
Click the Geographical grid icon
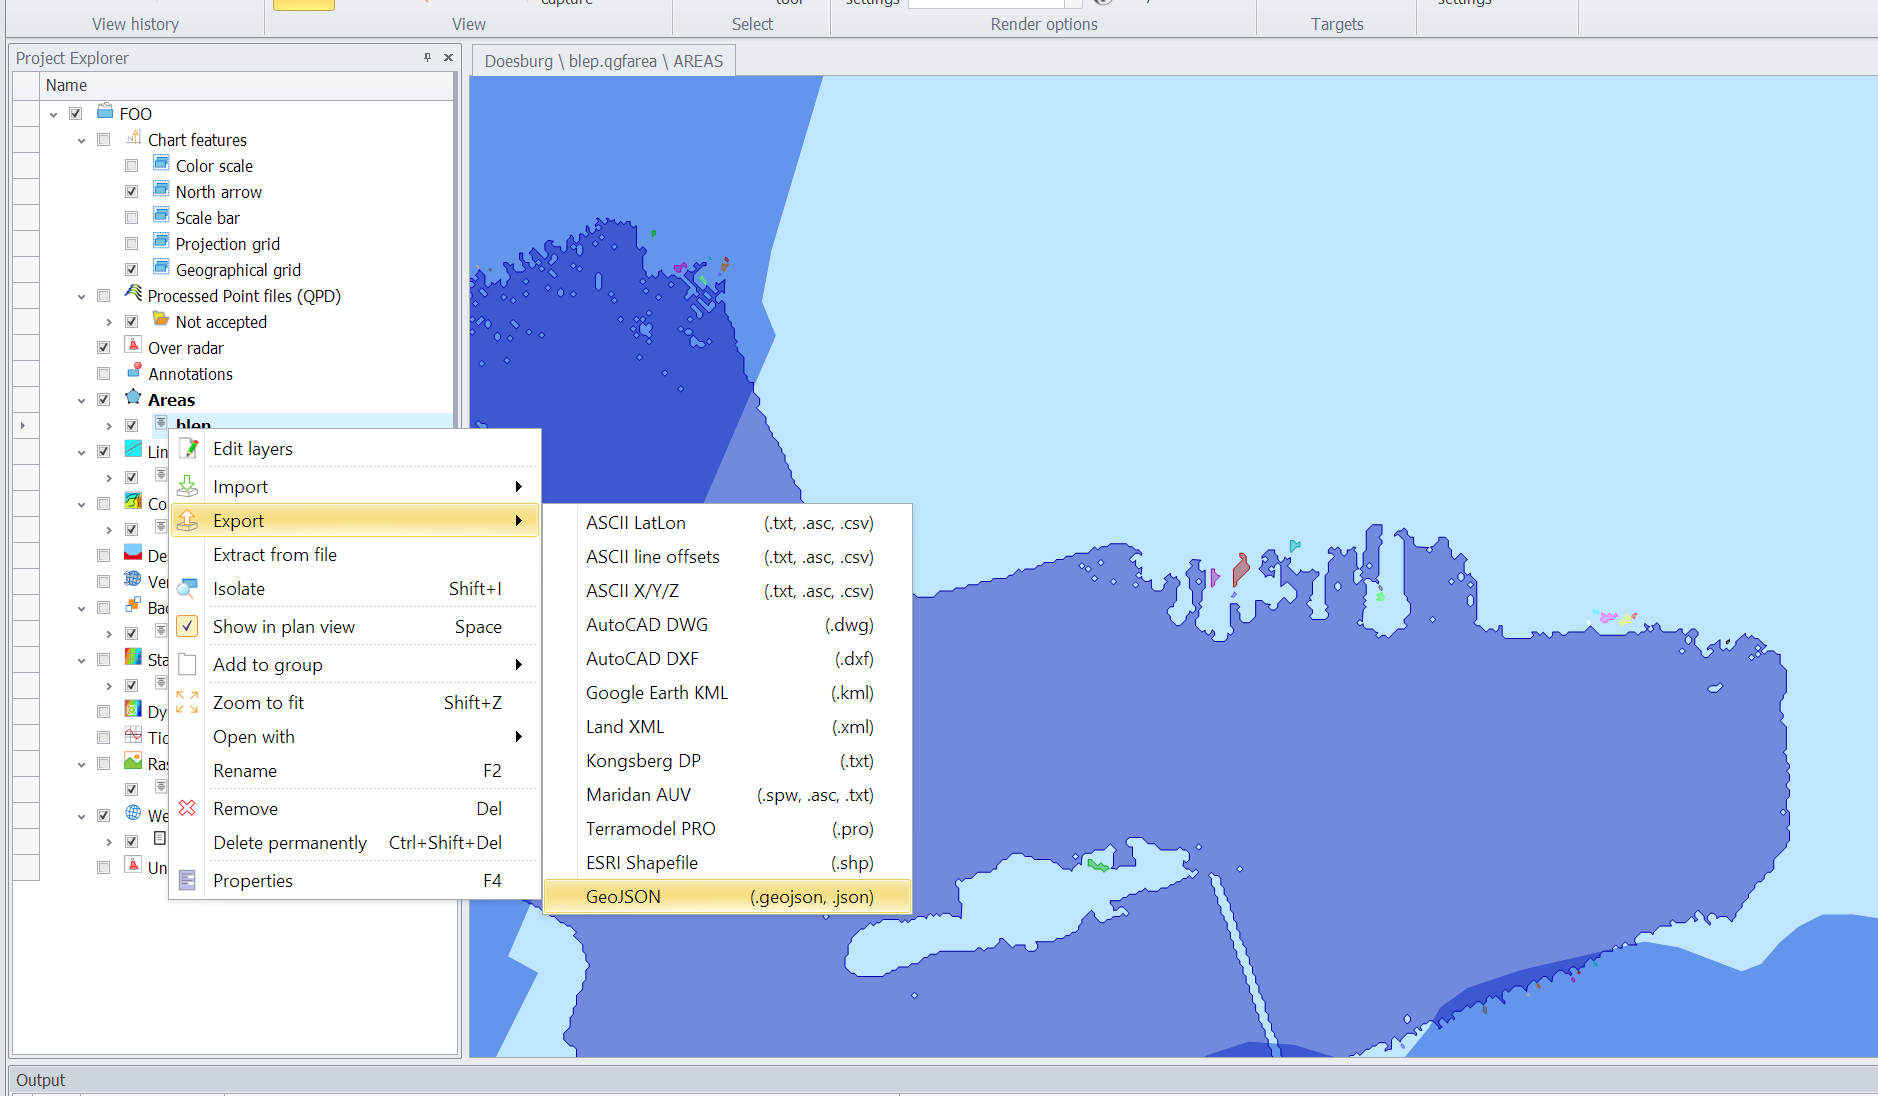click(x=161, y=269)
